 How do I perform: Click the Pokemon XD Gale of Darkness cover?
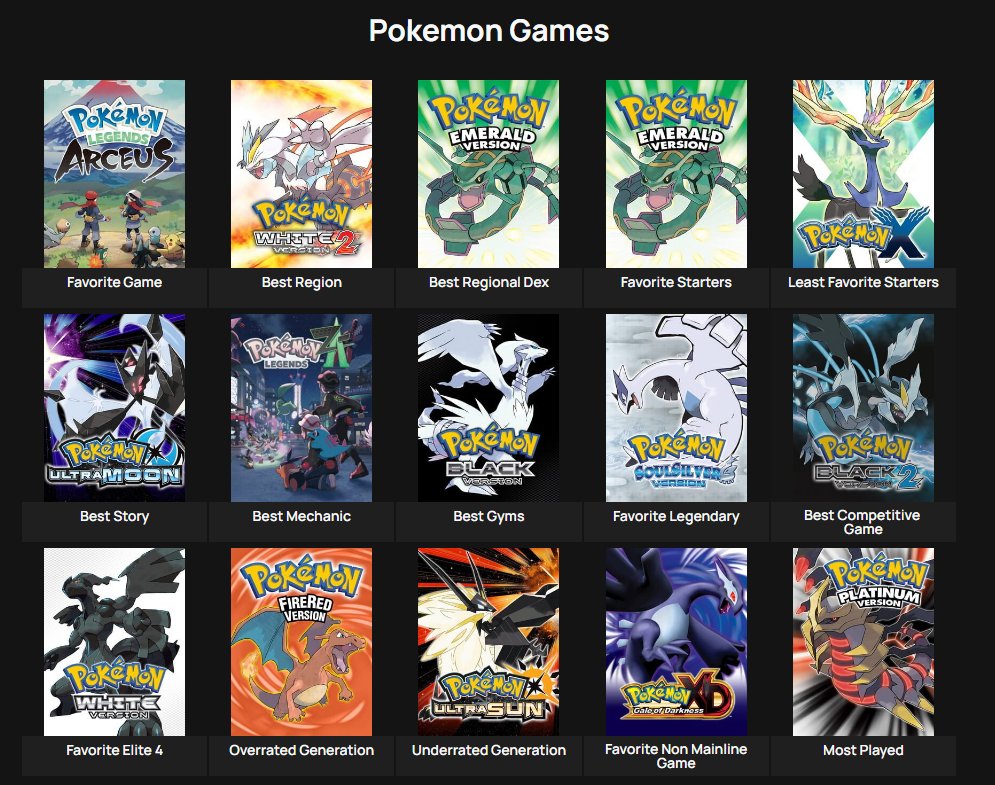tap(676, 642)
